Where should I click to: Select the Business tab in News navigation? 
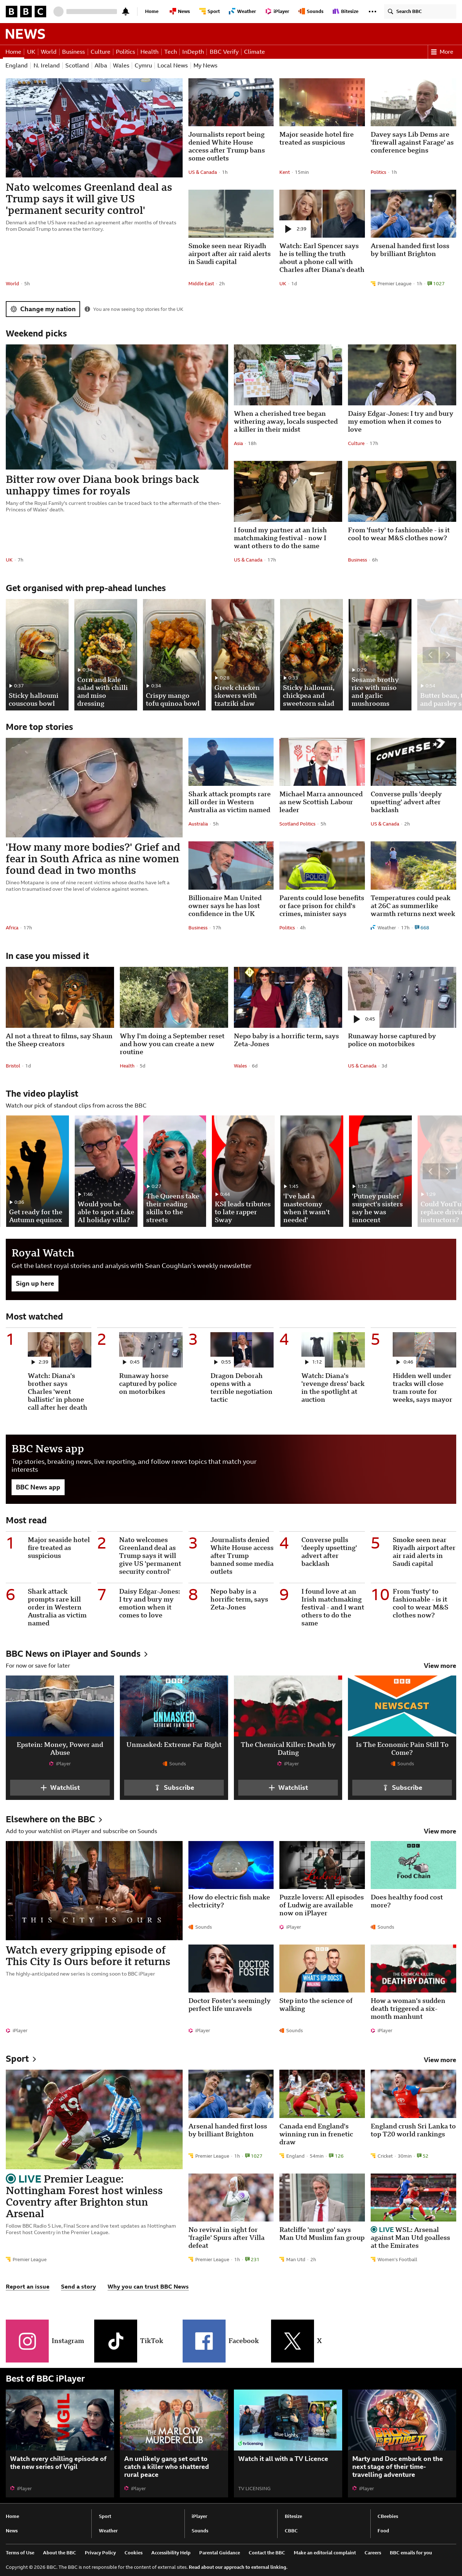(73, 52)
